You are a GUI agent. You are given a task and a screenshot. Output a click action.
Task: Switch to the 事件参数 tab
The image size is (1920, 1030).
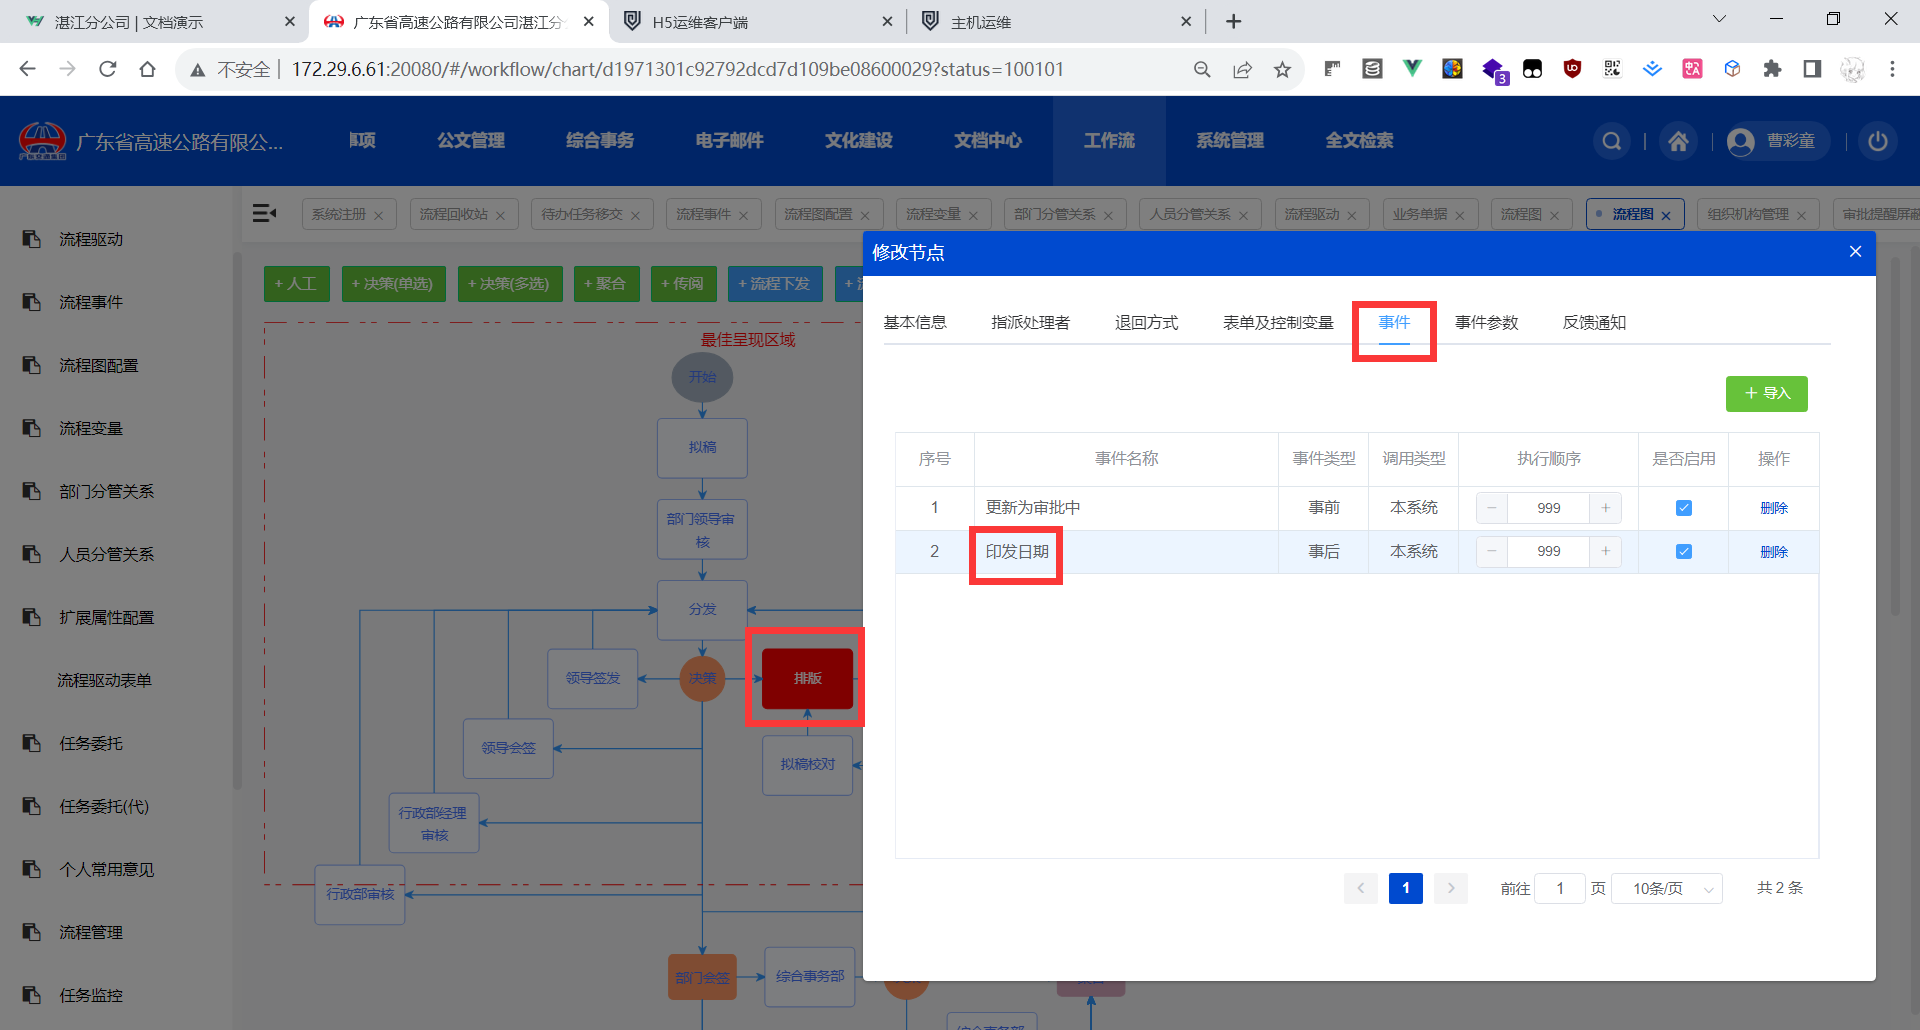[1486, 322]
